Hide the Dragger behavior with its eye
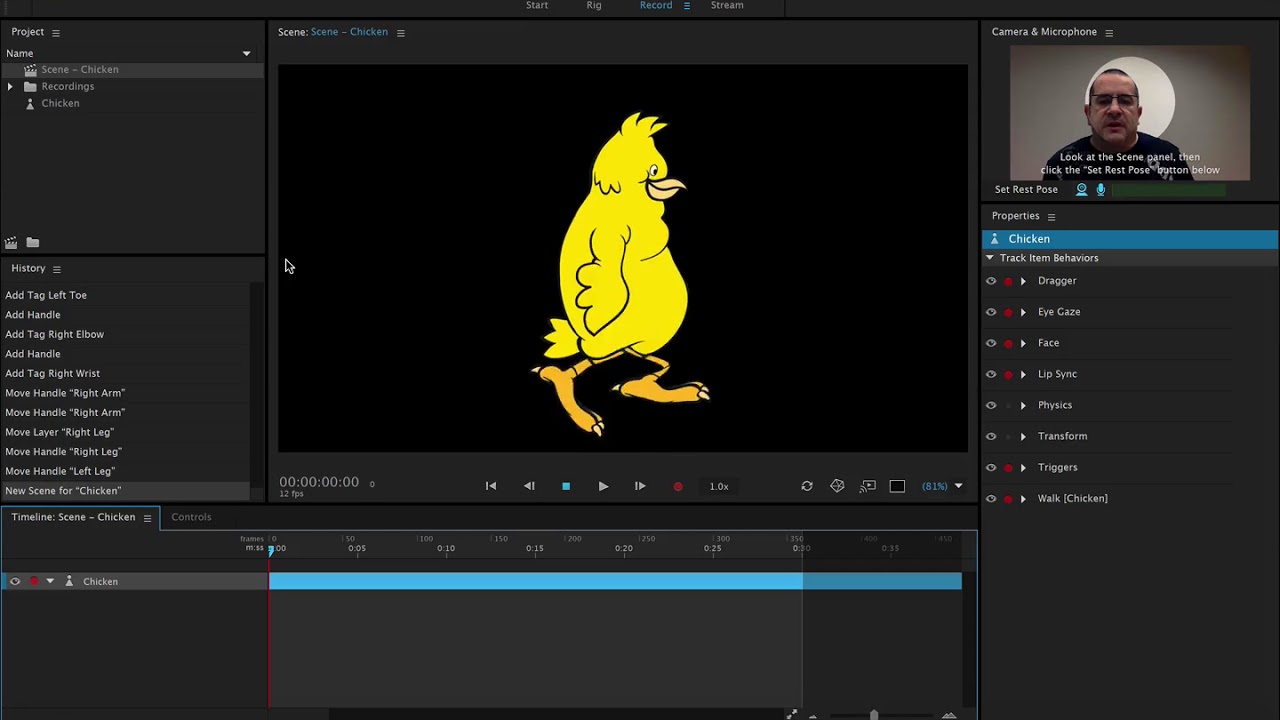Viewport: 1280px width, 720px height. (x=991, y=281)
